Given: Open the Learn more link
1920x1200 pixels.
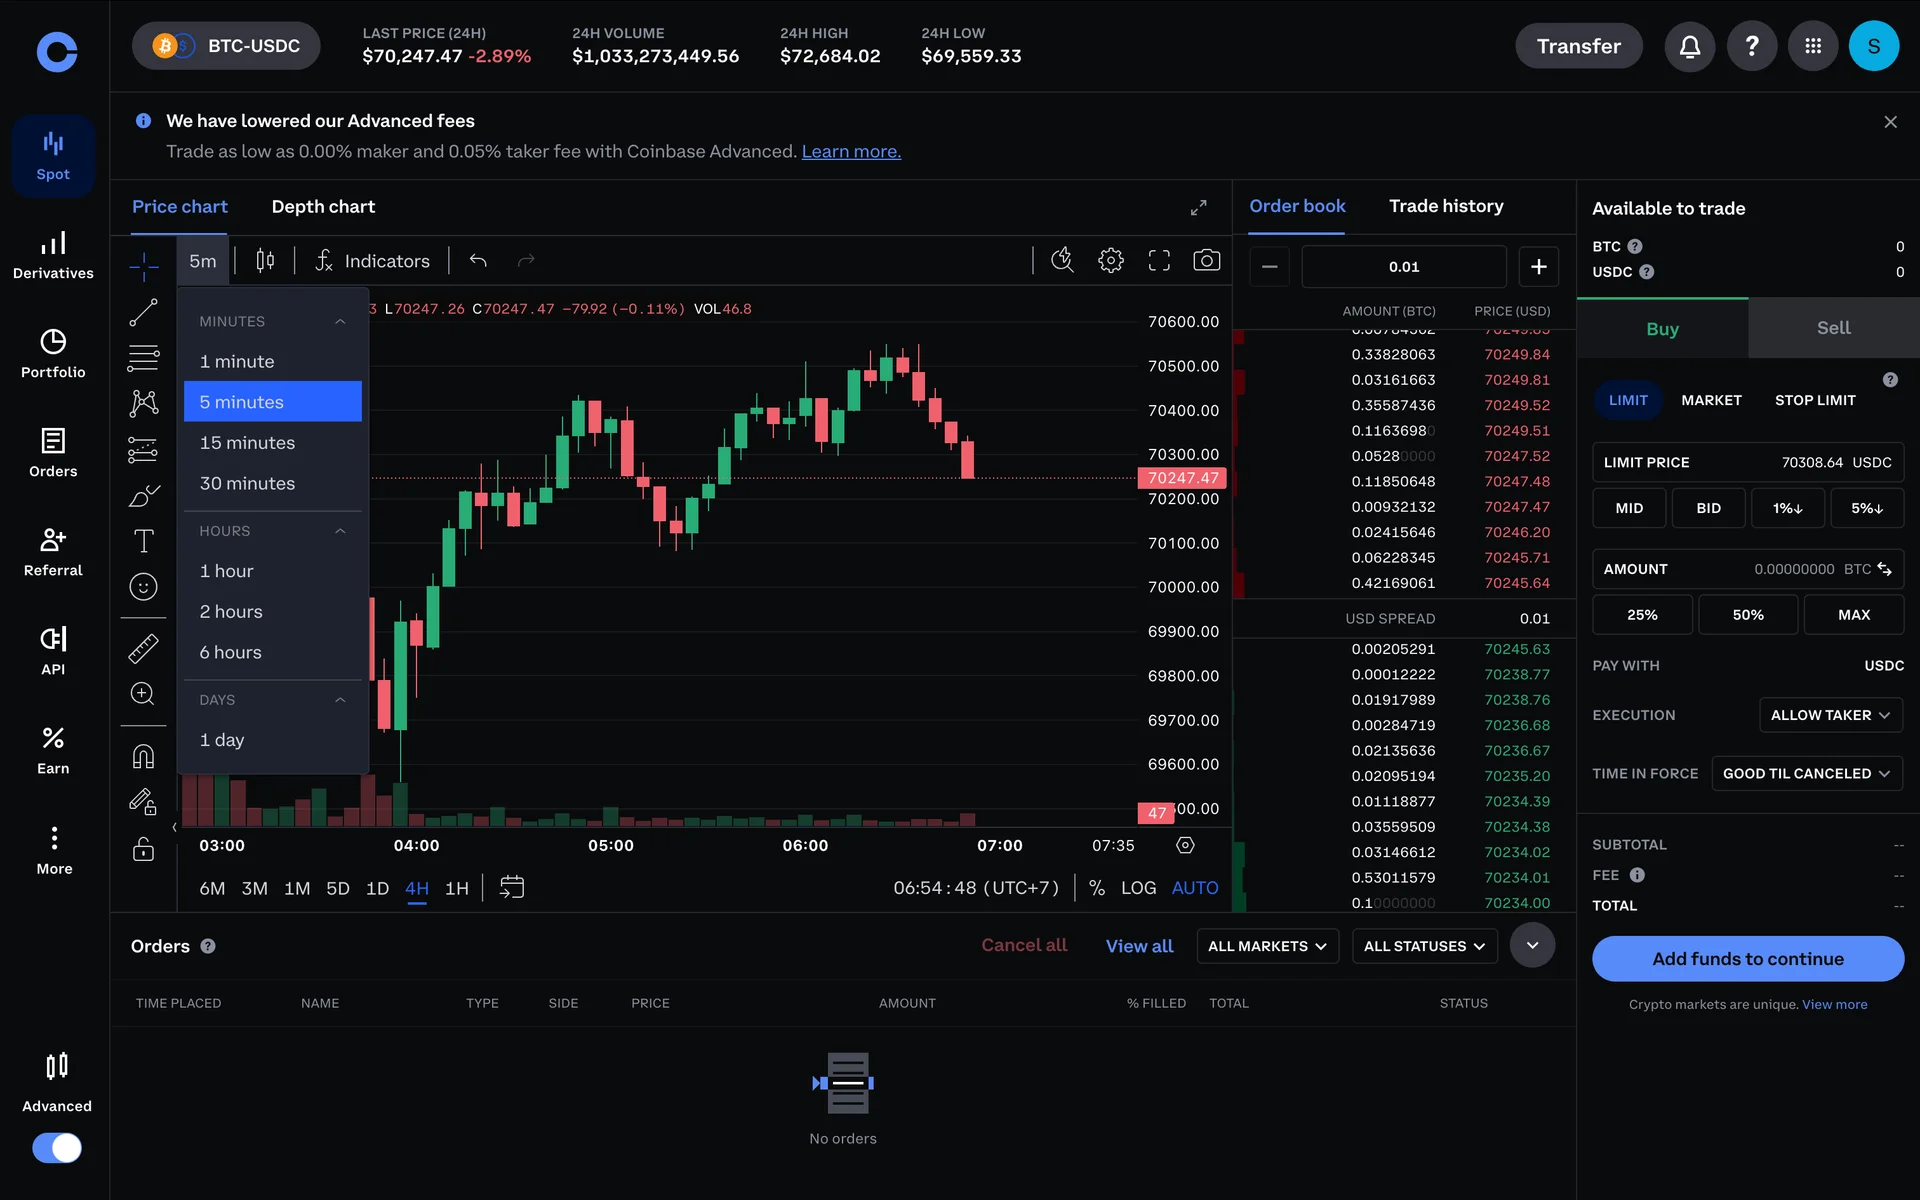Looking at the screenshot, I should coord(851,151).
